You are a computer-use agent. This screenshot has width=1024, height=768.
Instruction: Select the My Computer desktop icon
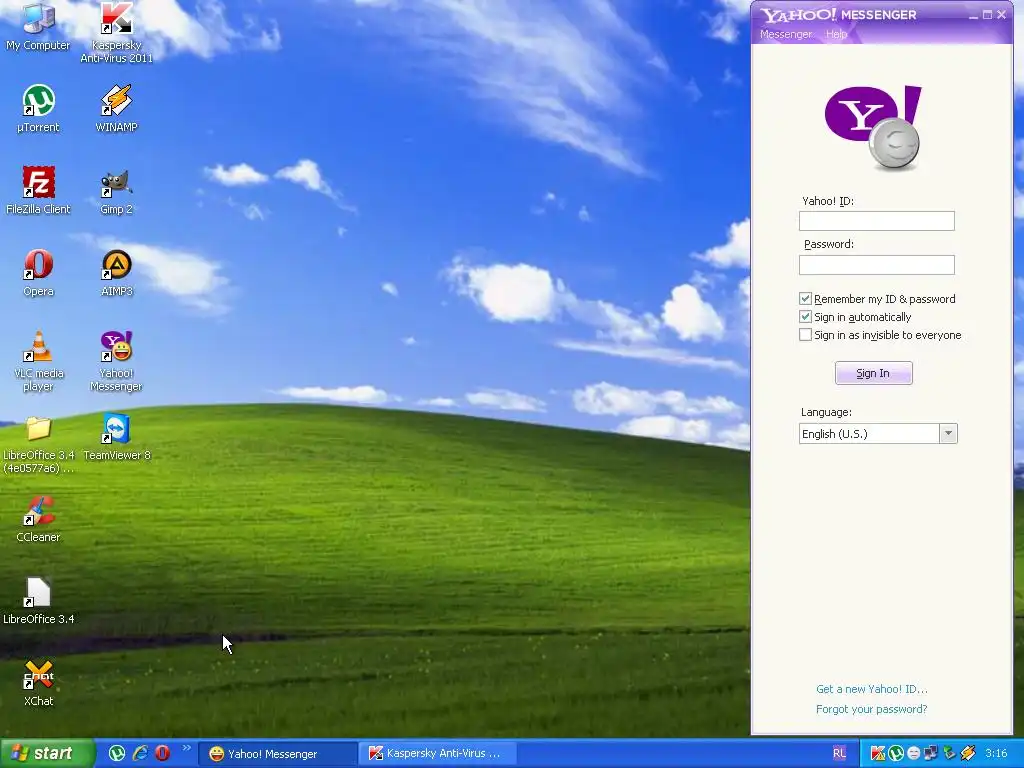point(38,26)
